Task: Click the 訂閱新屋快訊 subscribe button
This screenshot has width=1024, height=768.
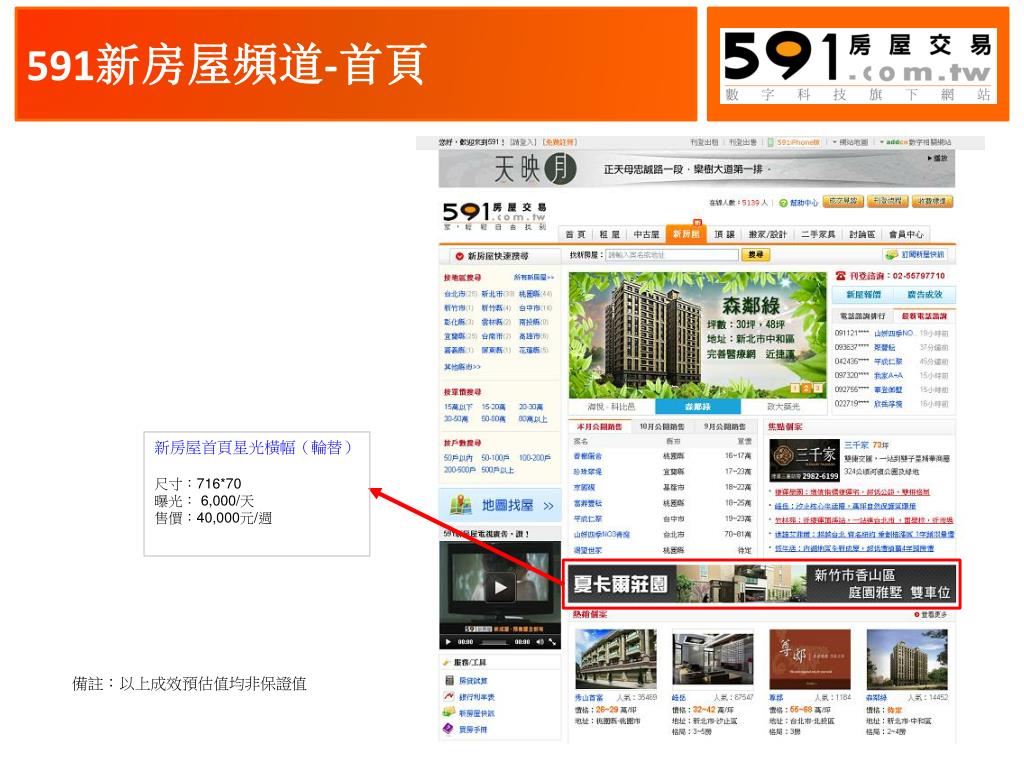Action: point(915,255)
